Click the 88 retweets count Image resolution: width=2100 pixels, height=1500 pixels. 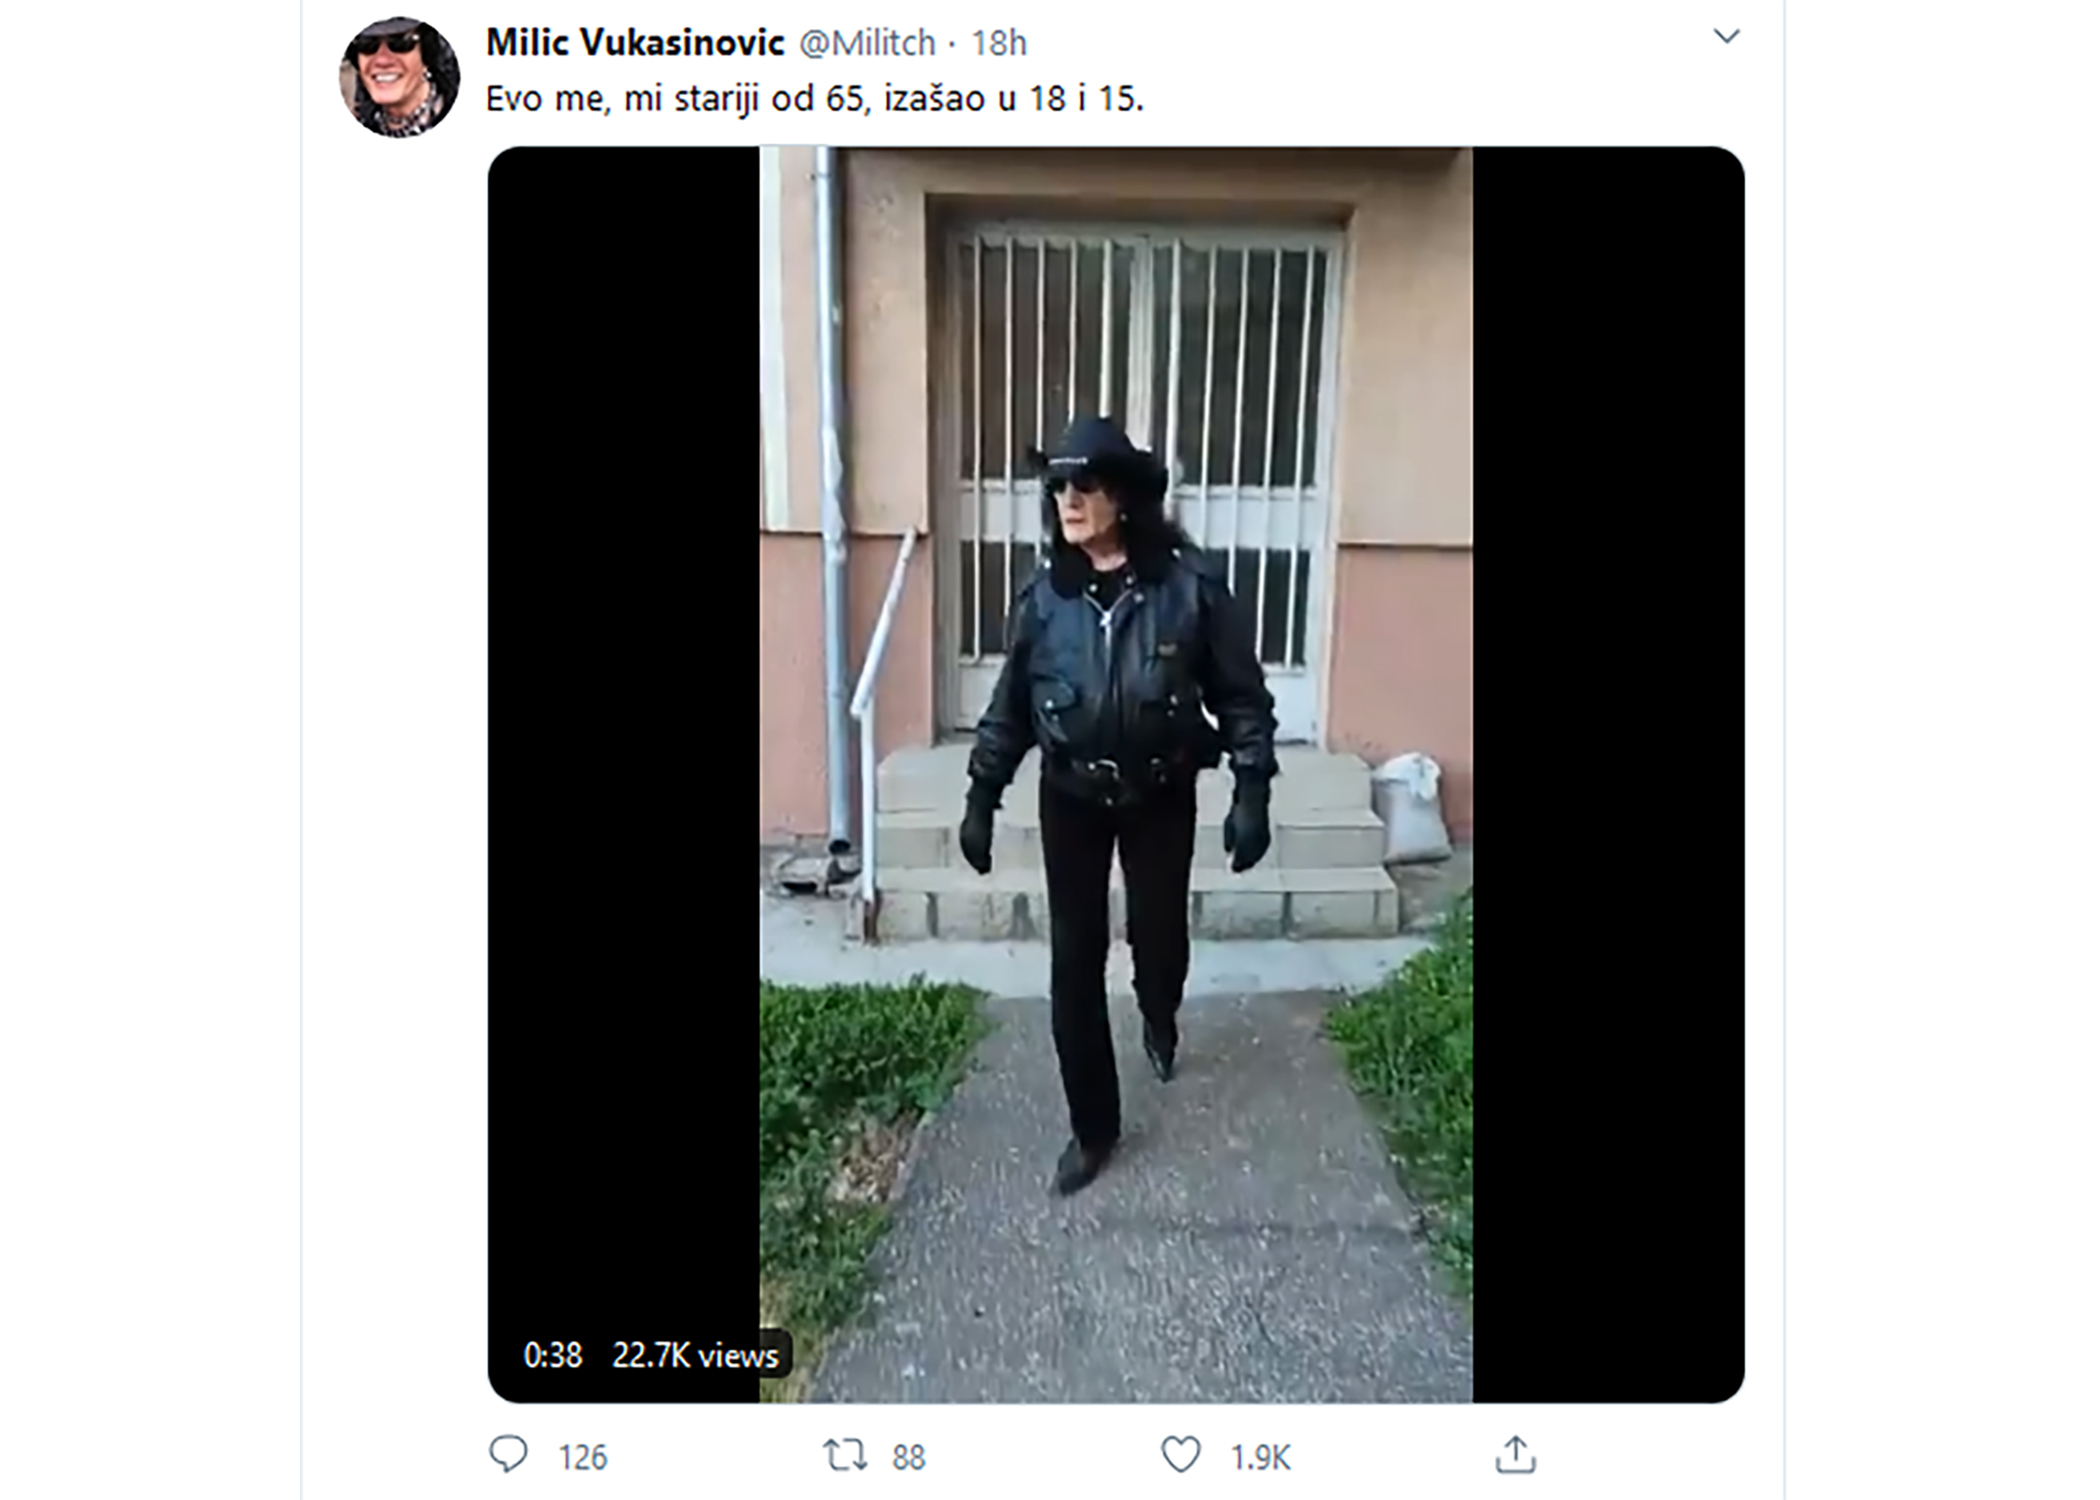[908, 1457]
